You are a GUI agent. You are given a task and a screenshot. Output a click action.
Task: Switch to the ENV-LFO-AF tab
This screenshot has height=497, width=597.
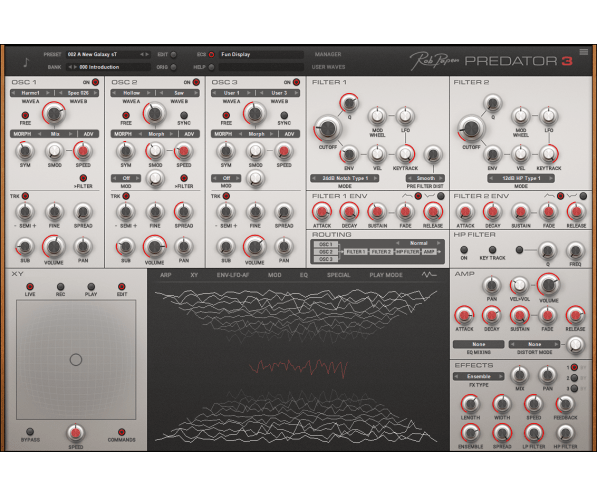coord(233,275)
